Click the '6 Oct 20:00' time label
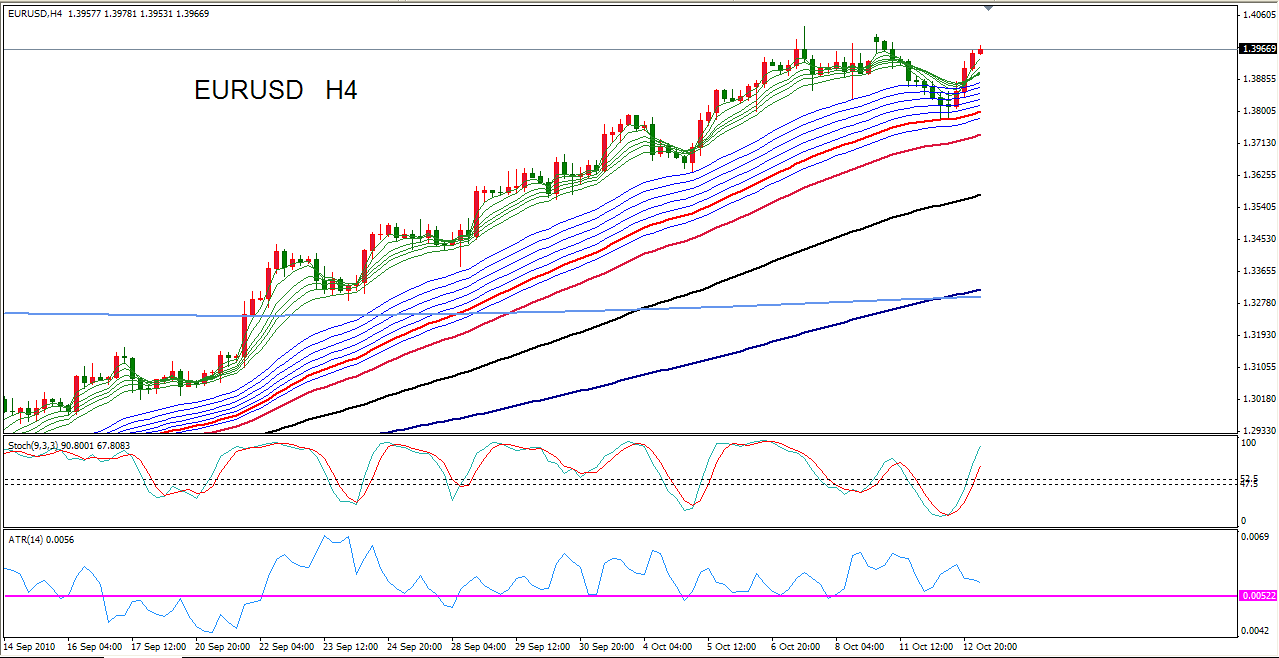The height and width of the screenshot is (658, 1279). tap(796, 647)
